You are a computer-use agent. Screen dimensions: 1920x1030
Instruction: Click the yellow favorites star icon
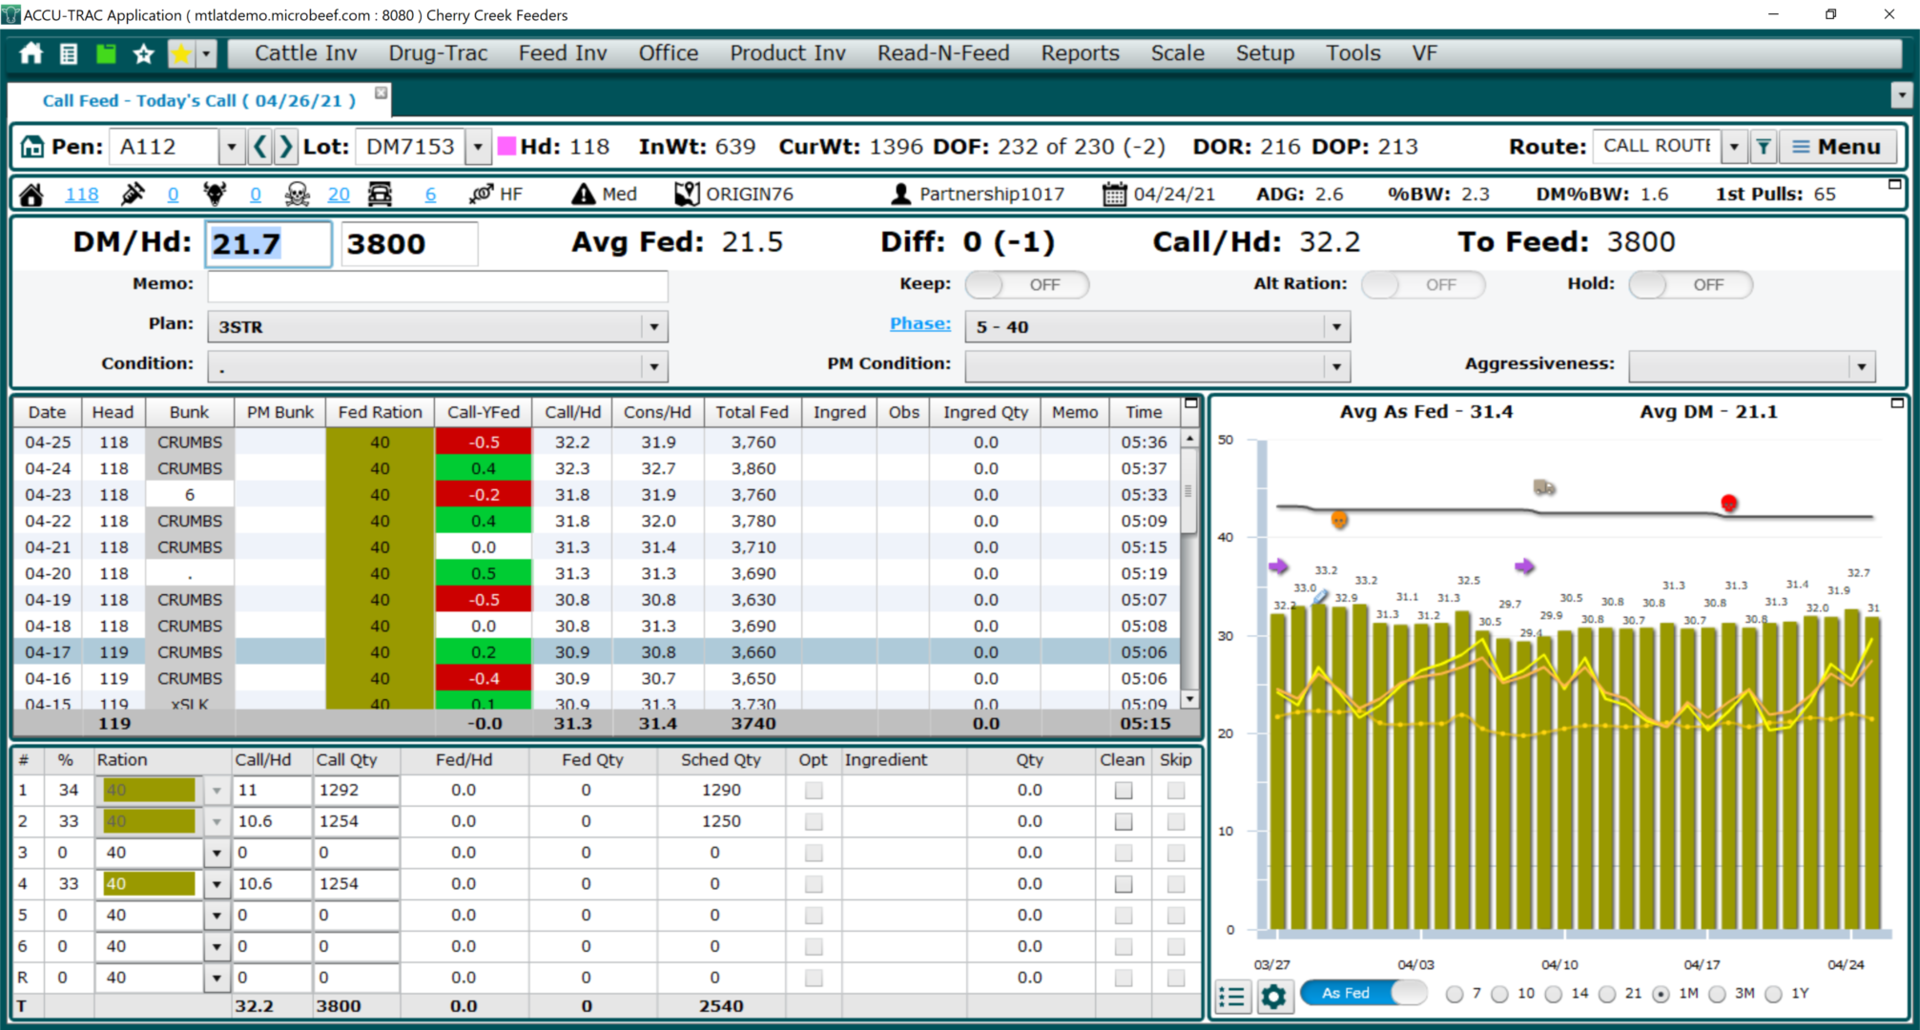181,54
